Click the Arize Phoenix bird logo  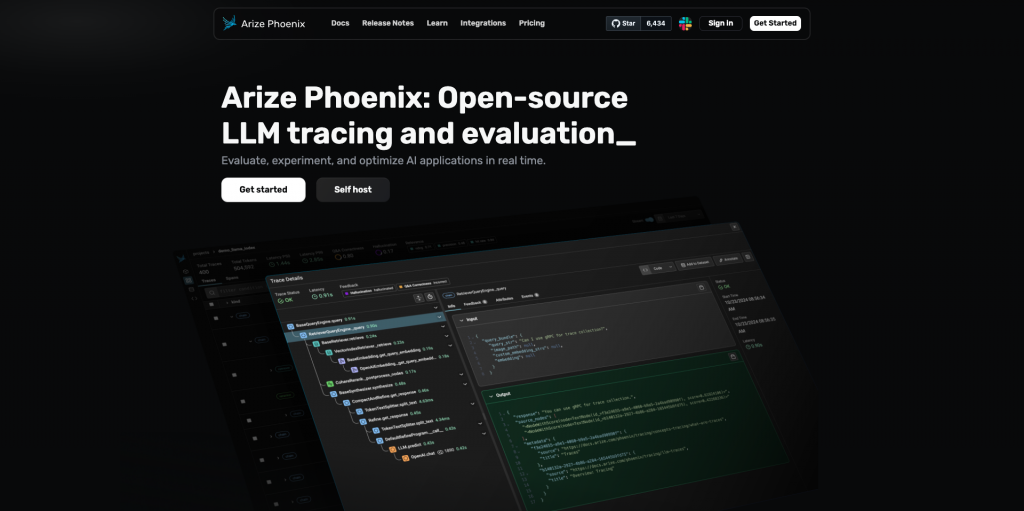[229, 23]
